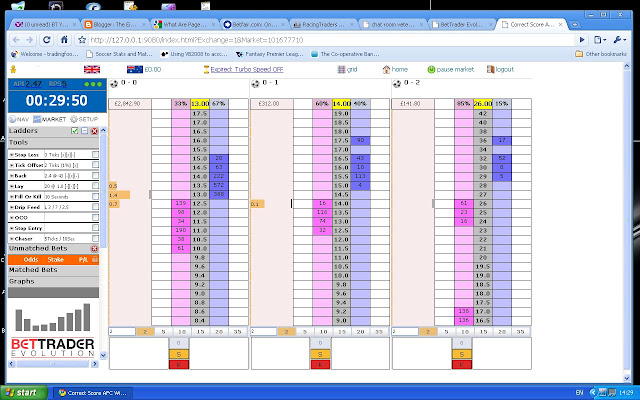Click the orange S button under 0 - 0 ladder
Image resolution: width=640 pixels, height=400 pixels.
[179, 354]
